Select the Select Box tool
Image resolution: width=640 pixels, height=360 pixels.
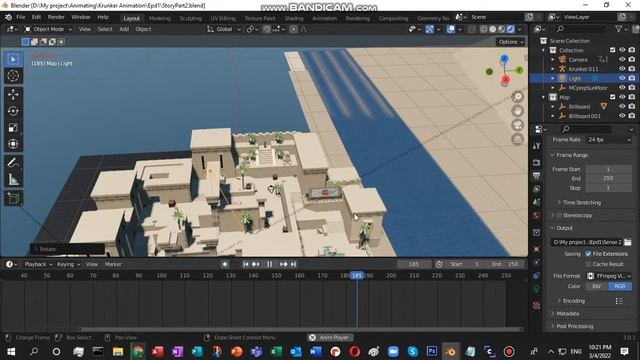pyautogui.click(x=13, y=59)
